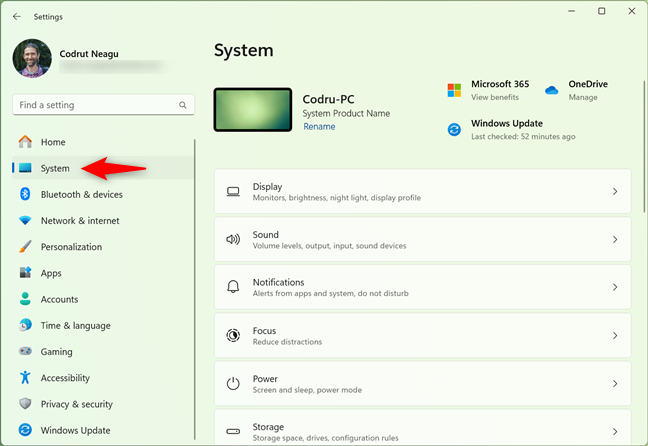The width and height of the screenshot is (648, 446).
Task: Go to Network & internet
Action: click(103, 220)
